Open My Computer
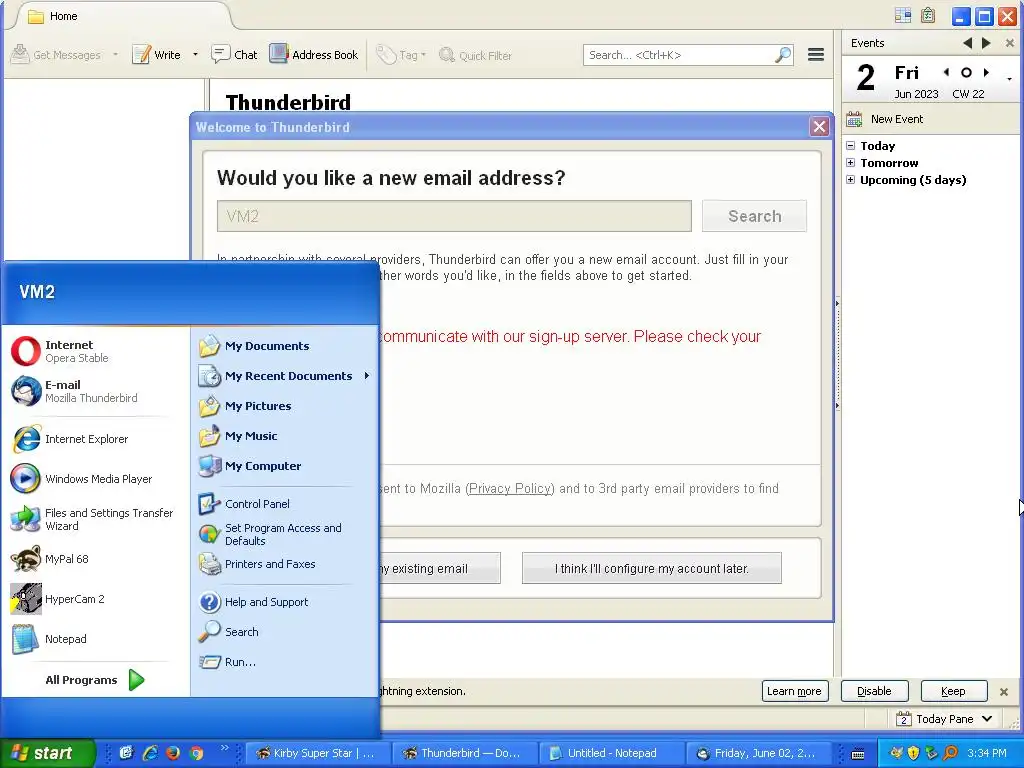Viewport: 1024px width, 768px height. coord(285,466)
